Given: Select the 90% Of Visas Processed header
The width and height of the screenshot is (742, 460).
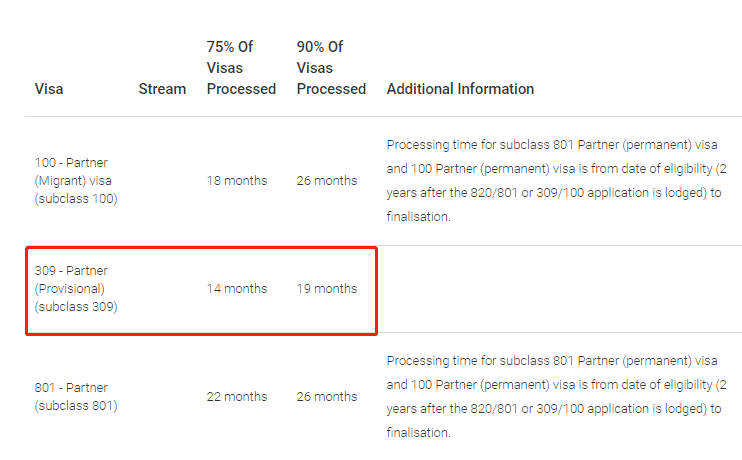Looking at the screenshot, I should pos(331,68).
